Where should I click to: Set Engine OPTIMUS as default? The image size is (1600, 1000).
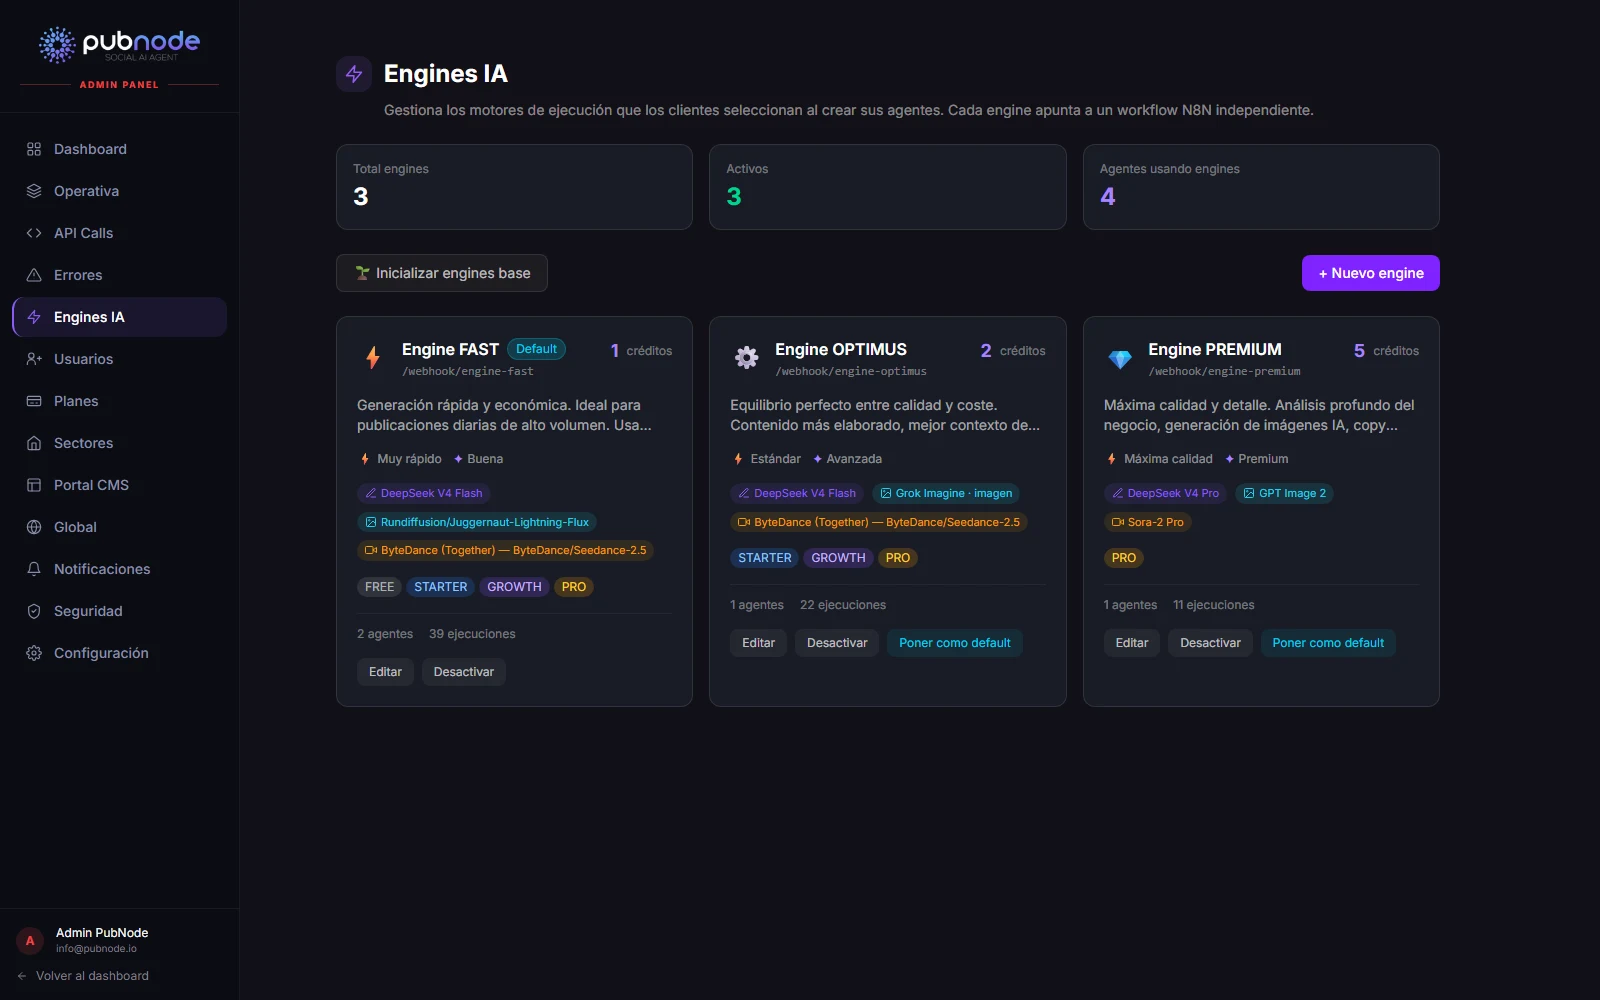tap(955, 643)
